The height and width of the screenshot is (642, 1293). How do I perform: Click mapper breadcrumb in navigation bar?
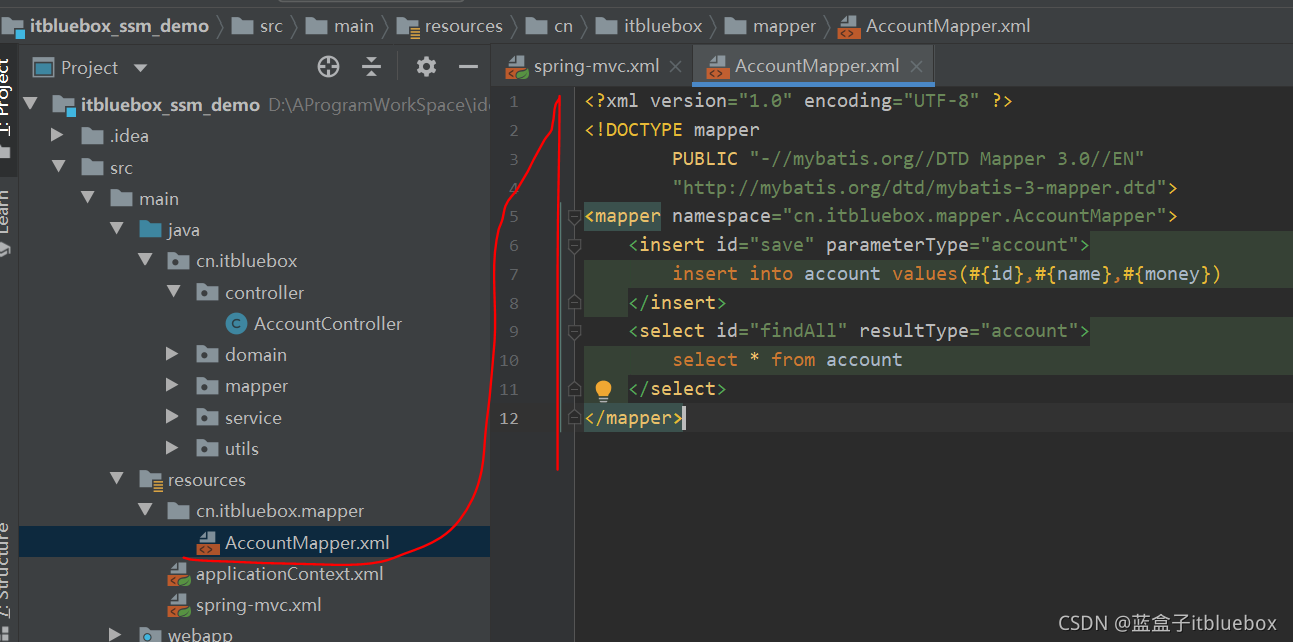771,26
